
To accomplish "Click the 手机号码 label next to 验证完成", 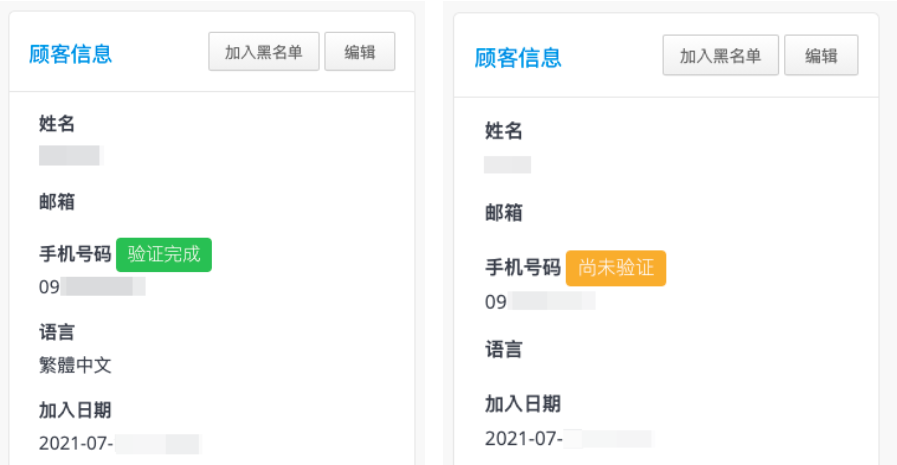I will tap(75, 254).
